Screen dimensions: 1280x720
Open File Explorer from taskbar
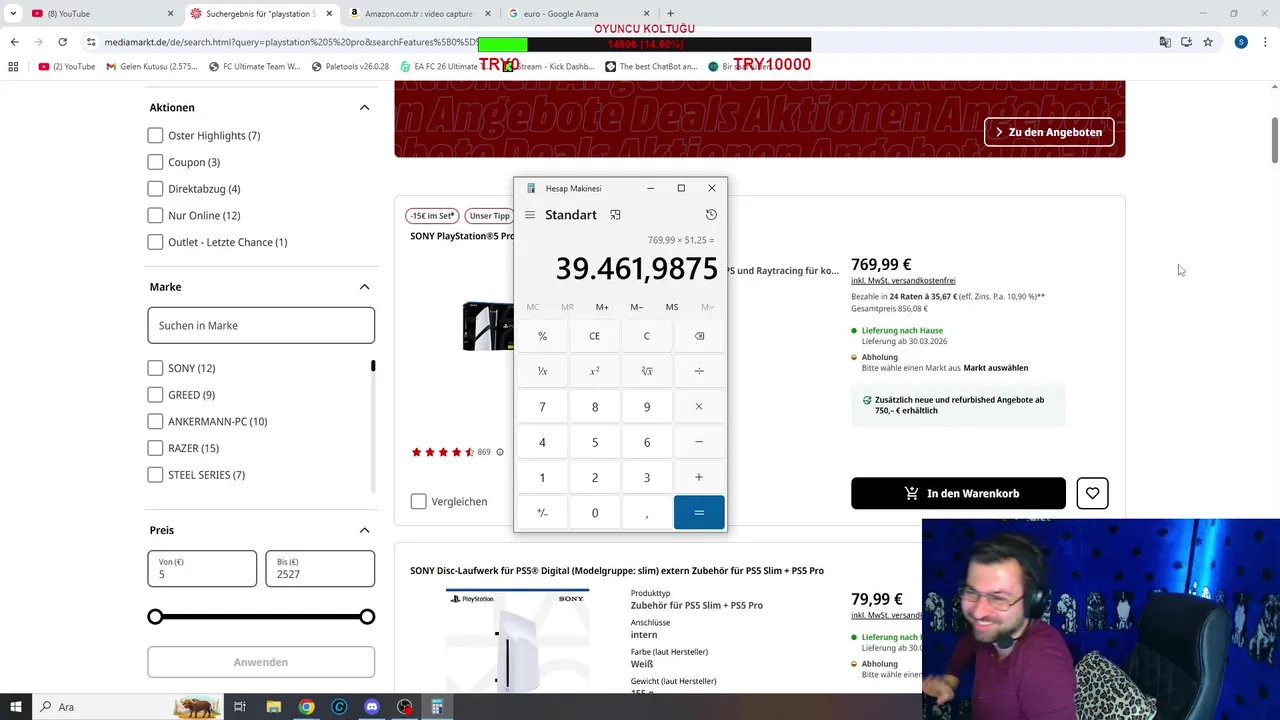(274, 707)
